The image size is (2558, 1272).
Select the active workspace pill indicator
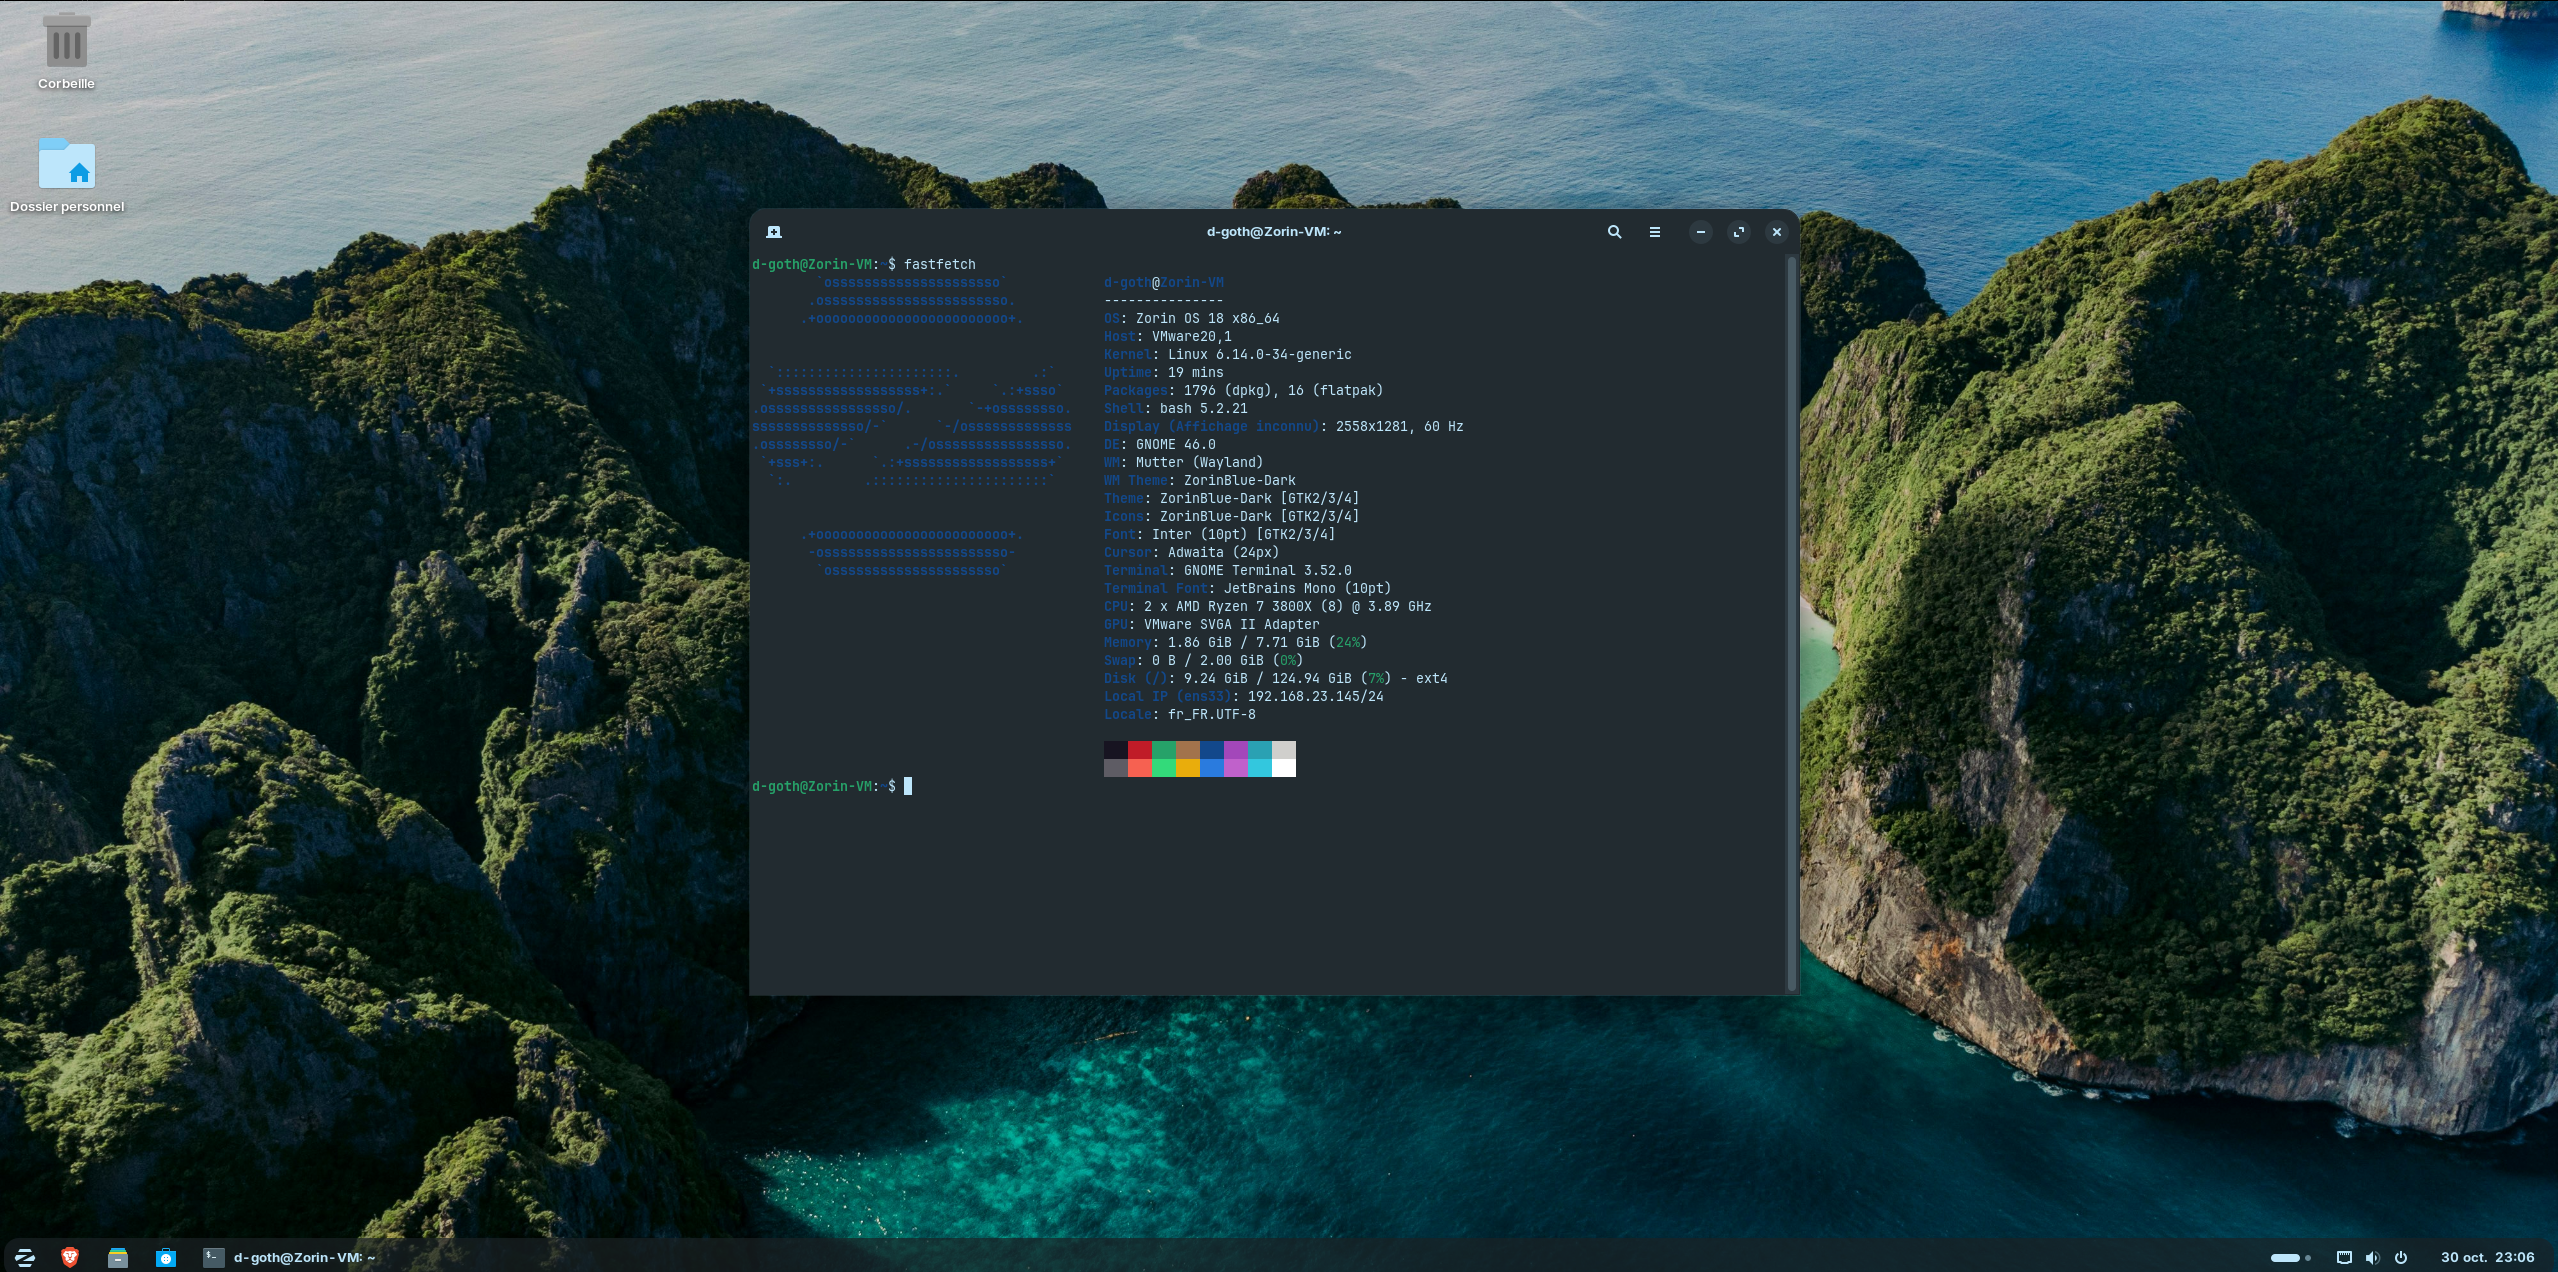[2285, 1258]
